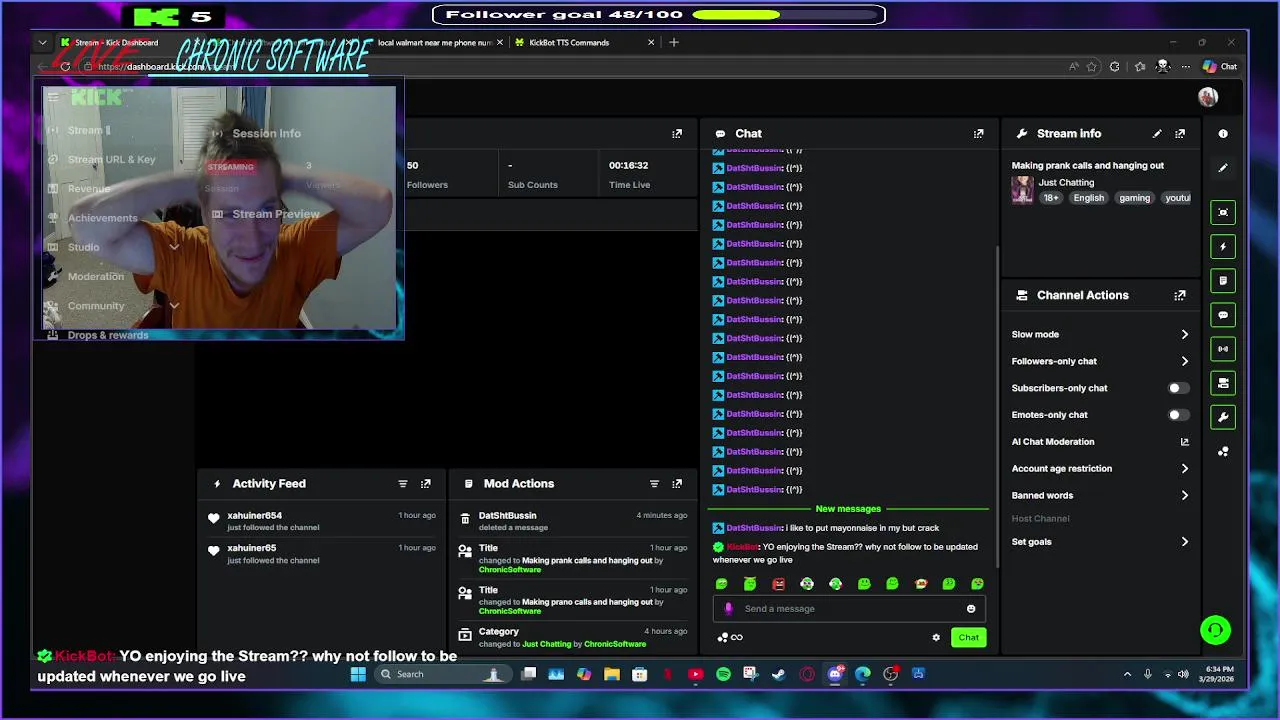
Task: Toggle the broadcast signal widget in sidebar
Action: [x=1222, y=349]
